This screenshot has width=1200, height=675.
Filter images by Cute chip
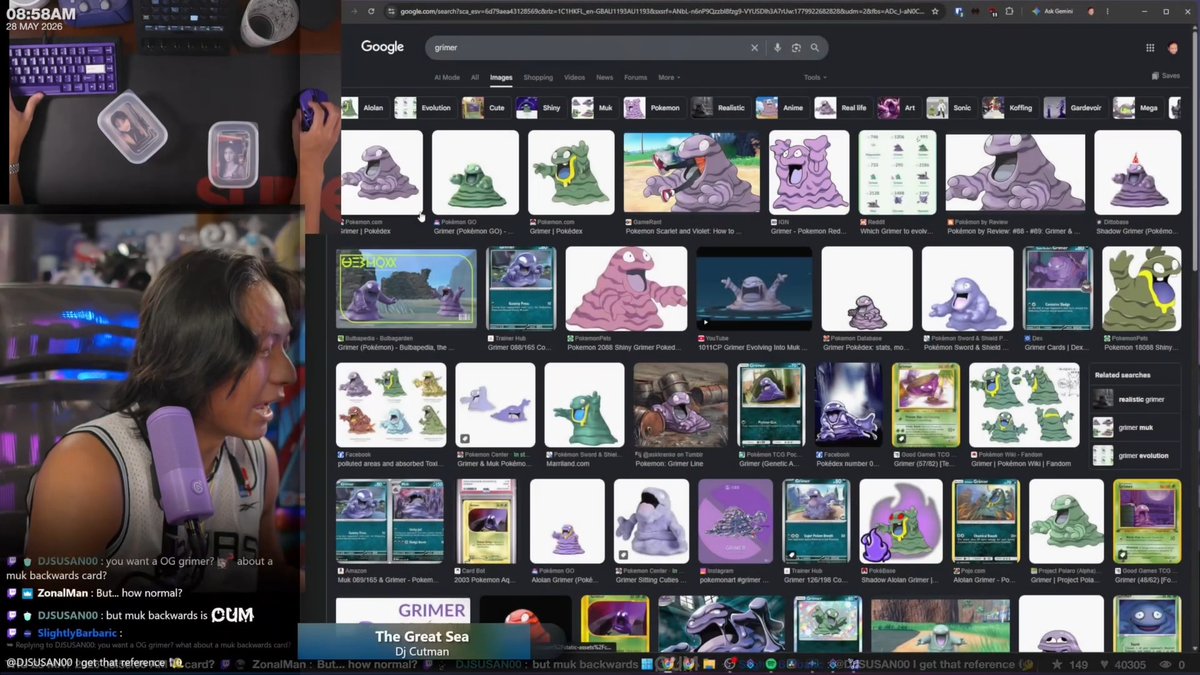pyautogui.click(x=487, y=108)
